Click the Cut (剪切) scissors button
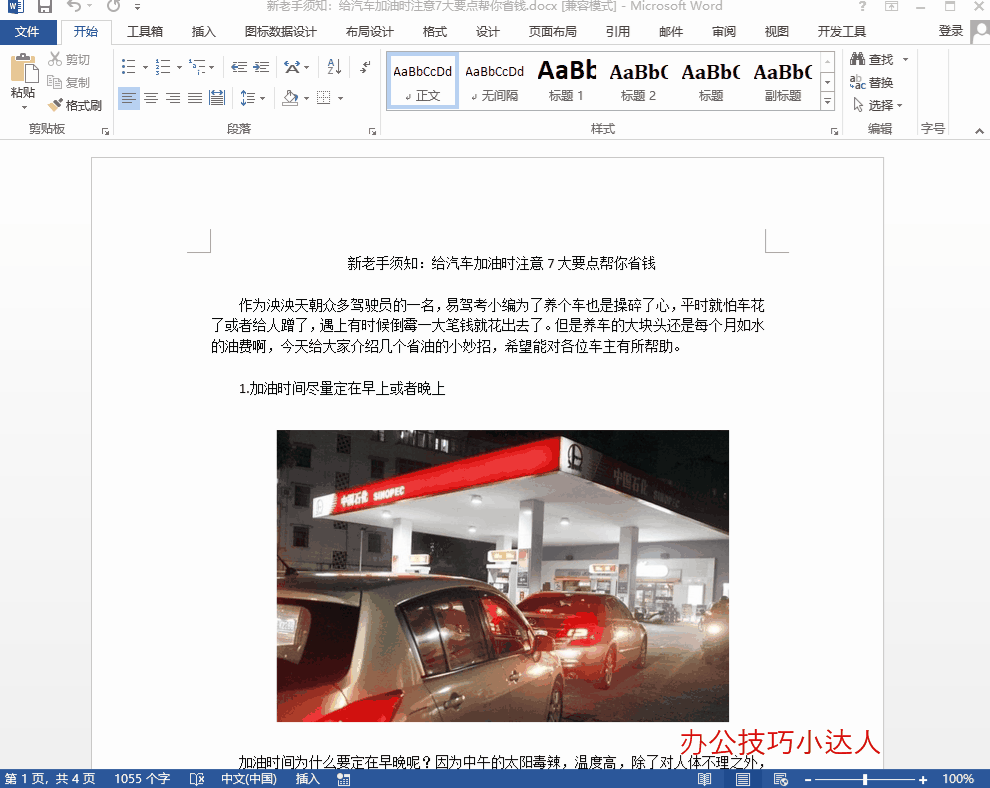This screenshot has width=990, height=788. click(x=69, y=59)
